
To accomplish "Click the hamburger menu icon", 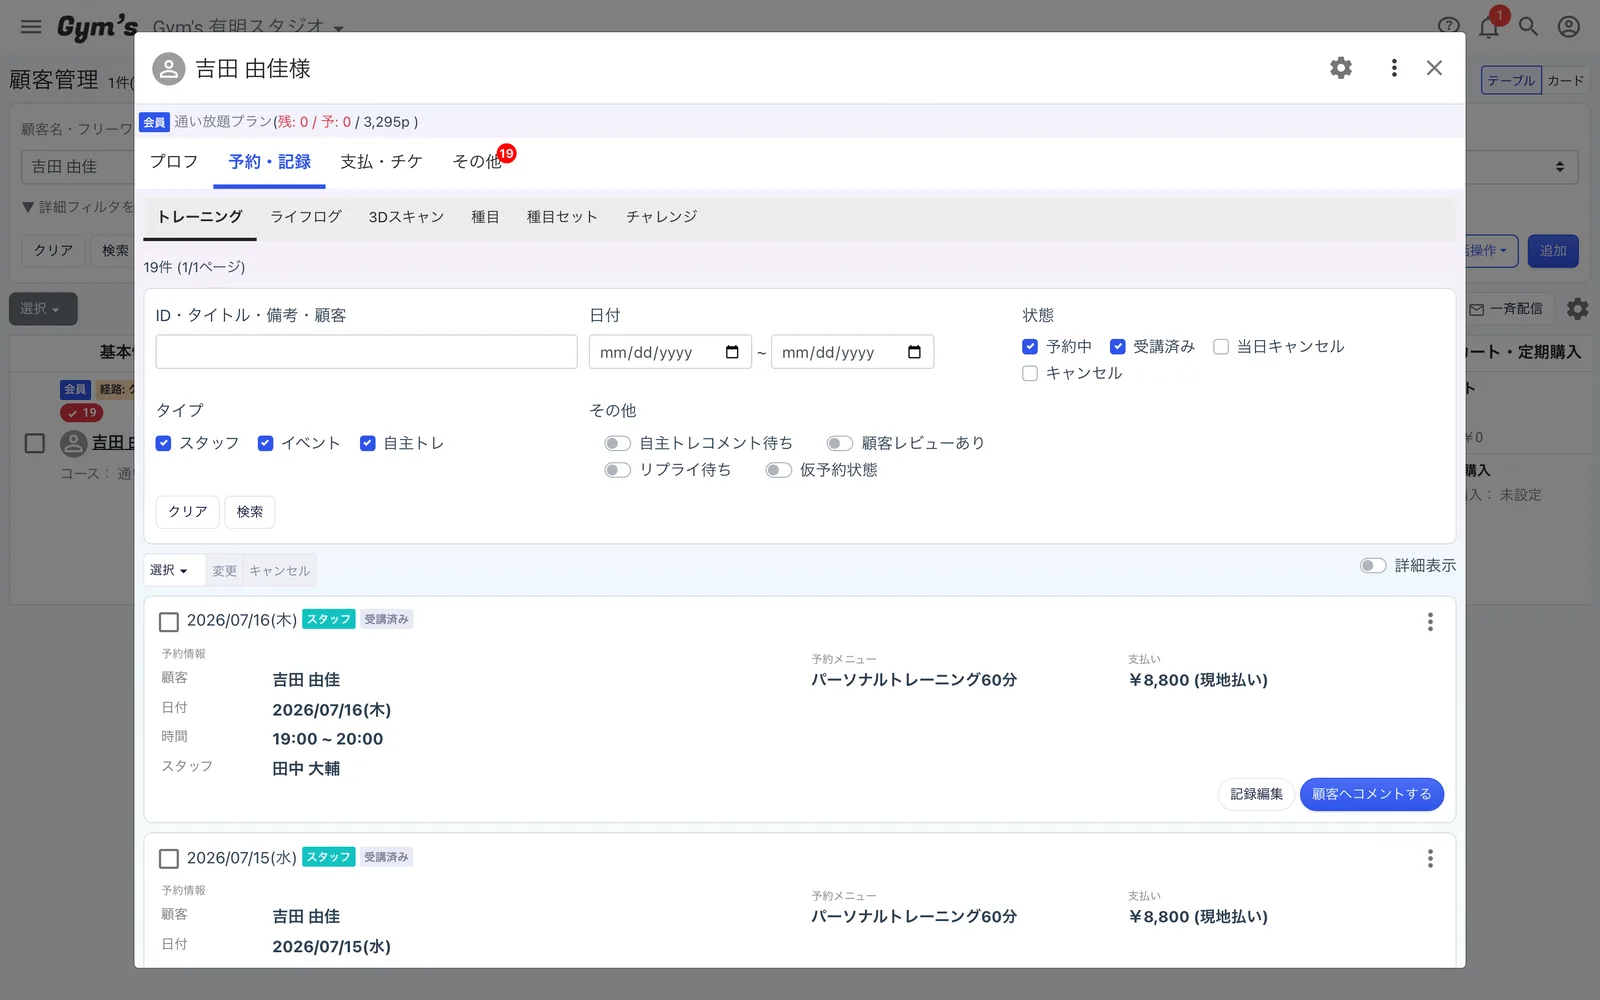I will click(31, 27).
